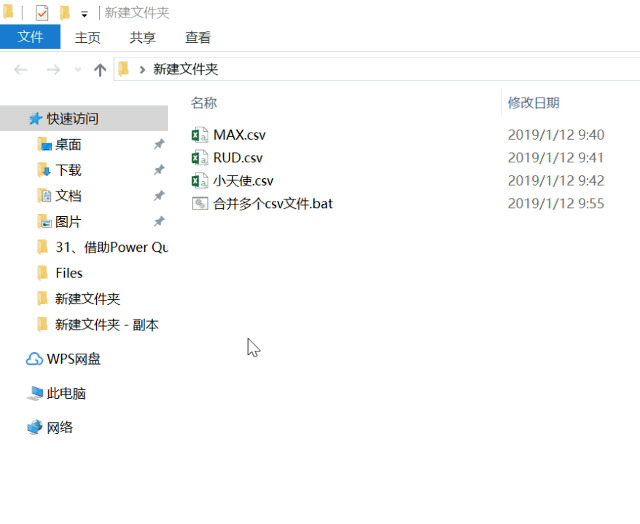Viewport: 640px width, 524px height.
Task: Click folder icon beside 31、借助Power Qu
Action: tap(42, 247)
